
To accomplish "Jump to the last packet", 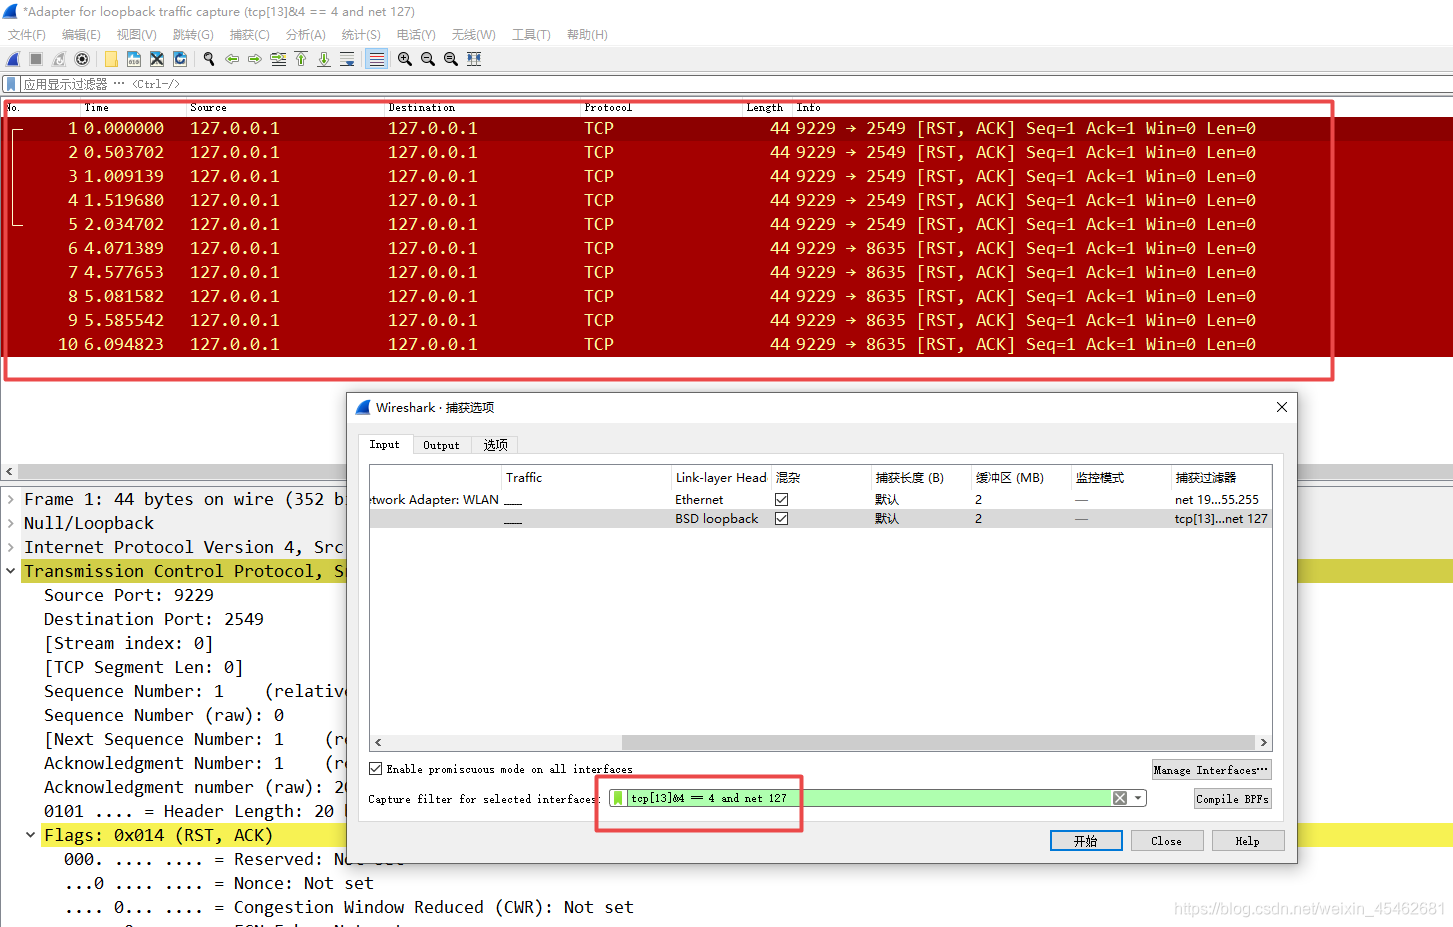I will pyautogui.click(x=324, y=59).
